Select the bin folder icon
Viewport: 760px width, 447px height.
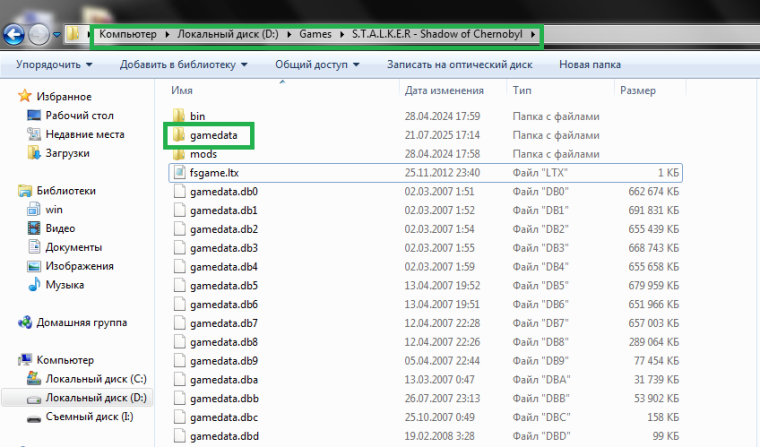click(179, 115)
